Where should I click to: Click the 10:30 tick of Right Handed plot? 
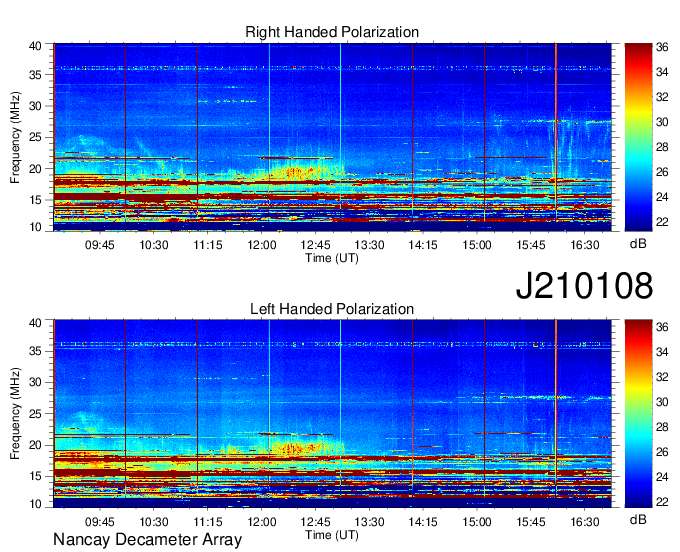coord(154,245)
